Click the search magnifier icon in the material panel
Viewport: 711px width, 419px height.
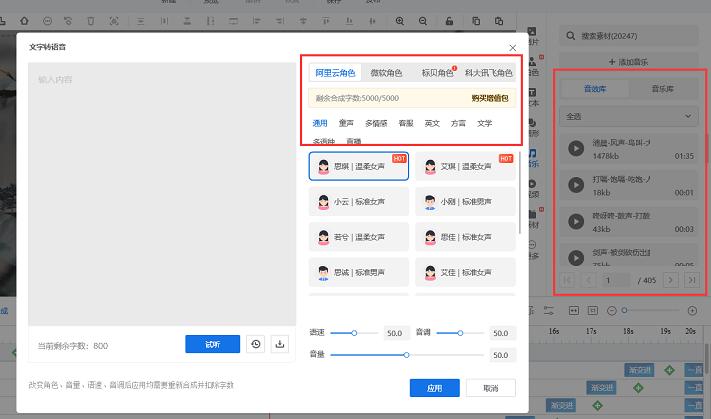pyautogui.click(x=570, y=36)
